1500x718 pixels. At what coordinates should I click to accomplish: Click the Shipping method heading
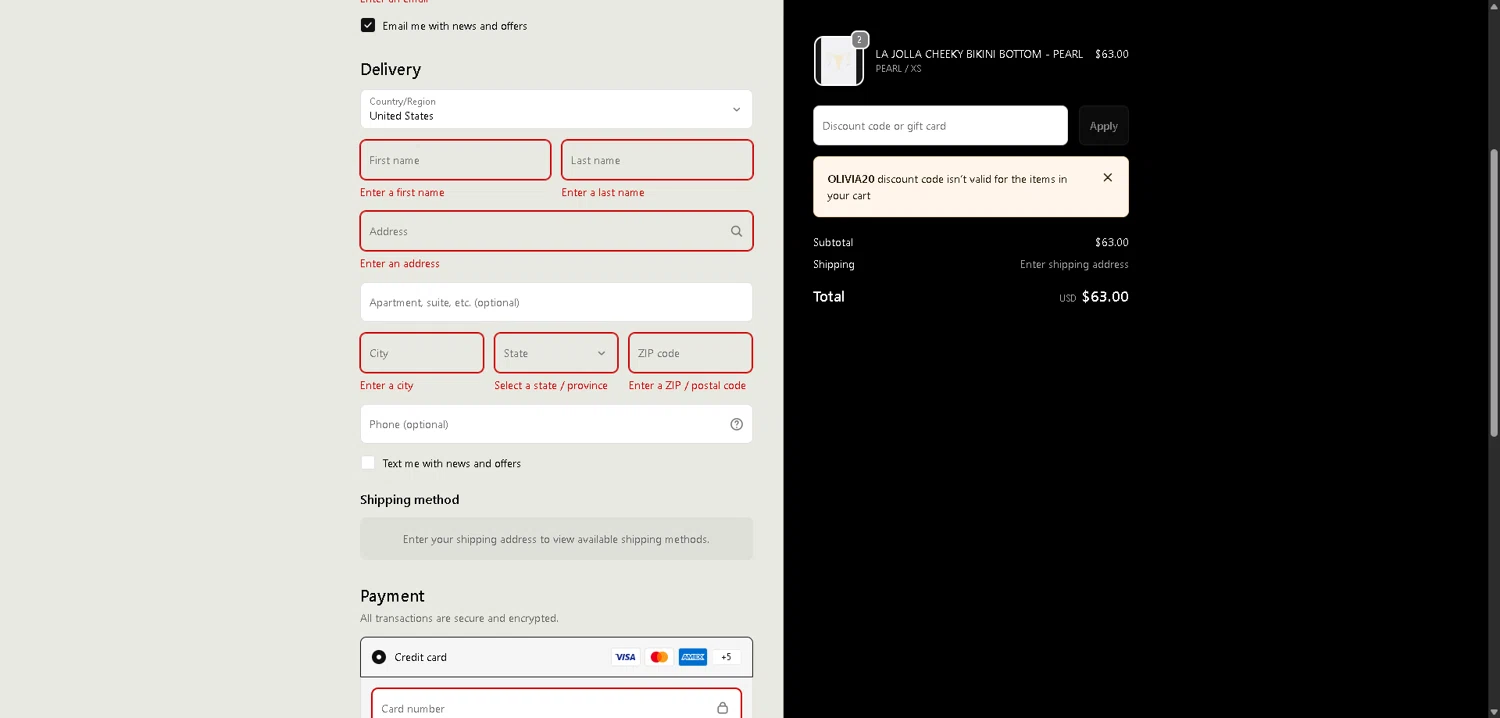pos(410,499)
